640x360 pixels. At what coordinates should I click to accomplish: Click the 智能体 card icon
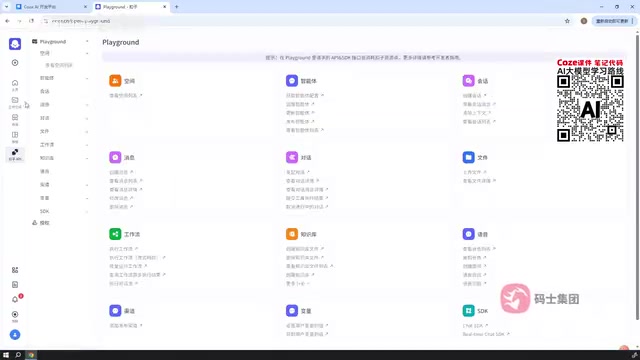click(292, 81)
